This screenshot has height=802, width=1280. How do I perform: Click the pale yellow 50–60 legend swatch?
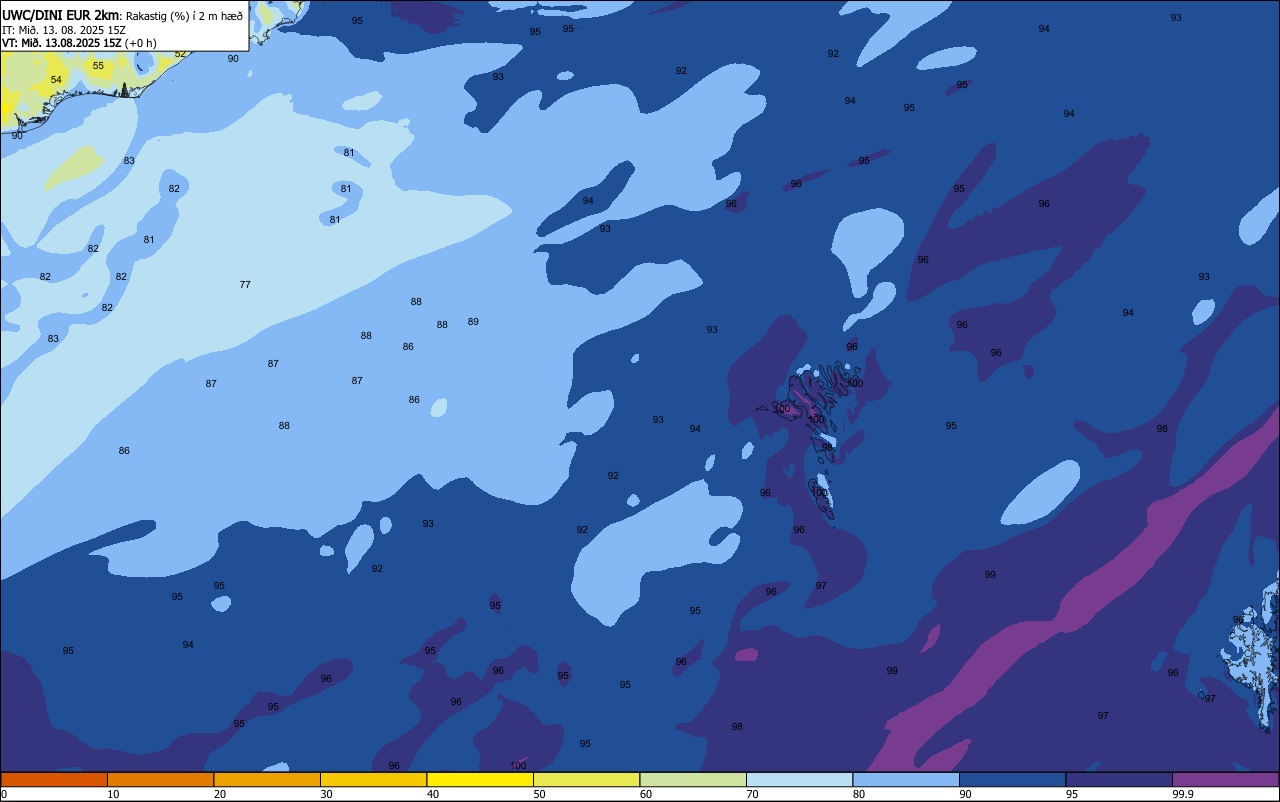pyautogui.click(x=586, y=779)
